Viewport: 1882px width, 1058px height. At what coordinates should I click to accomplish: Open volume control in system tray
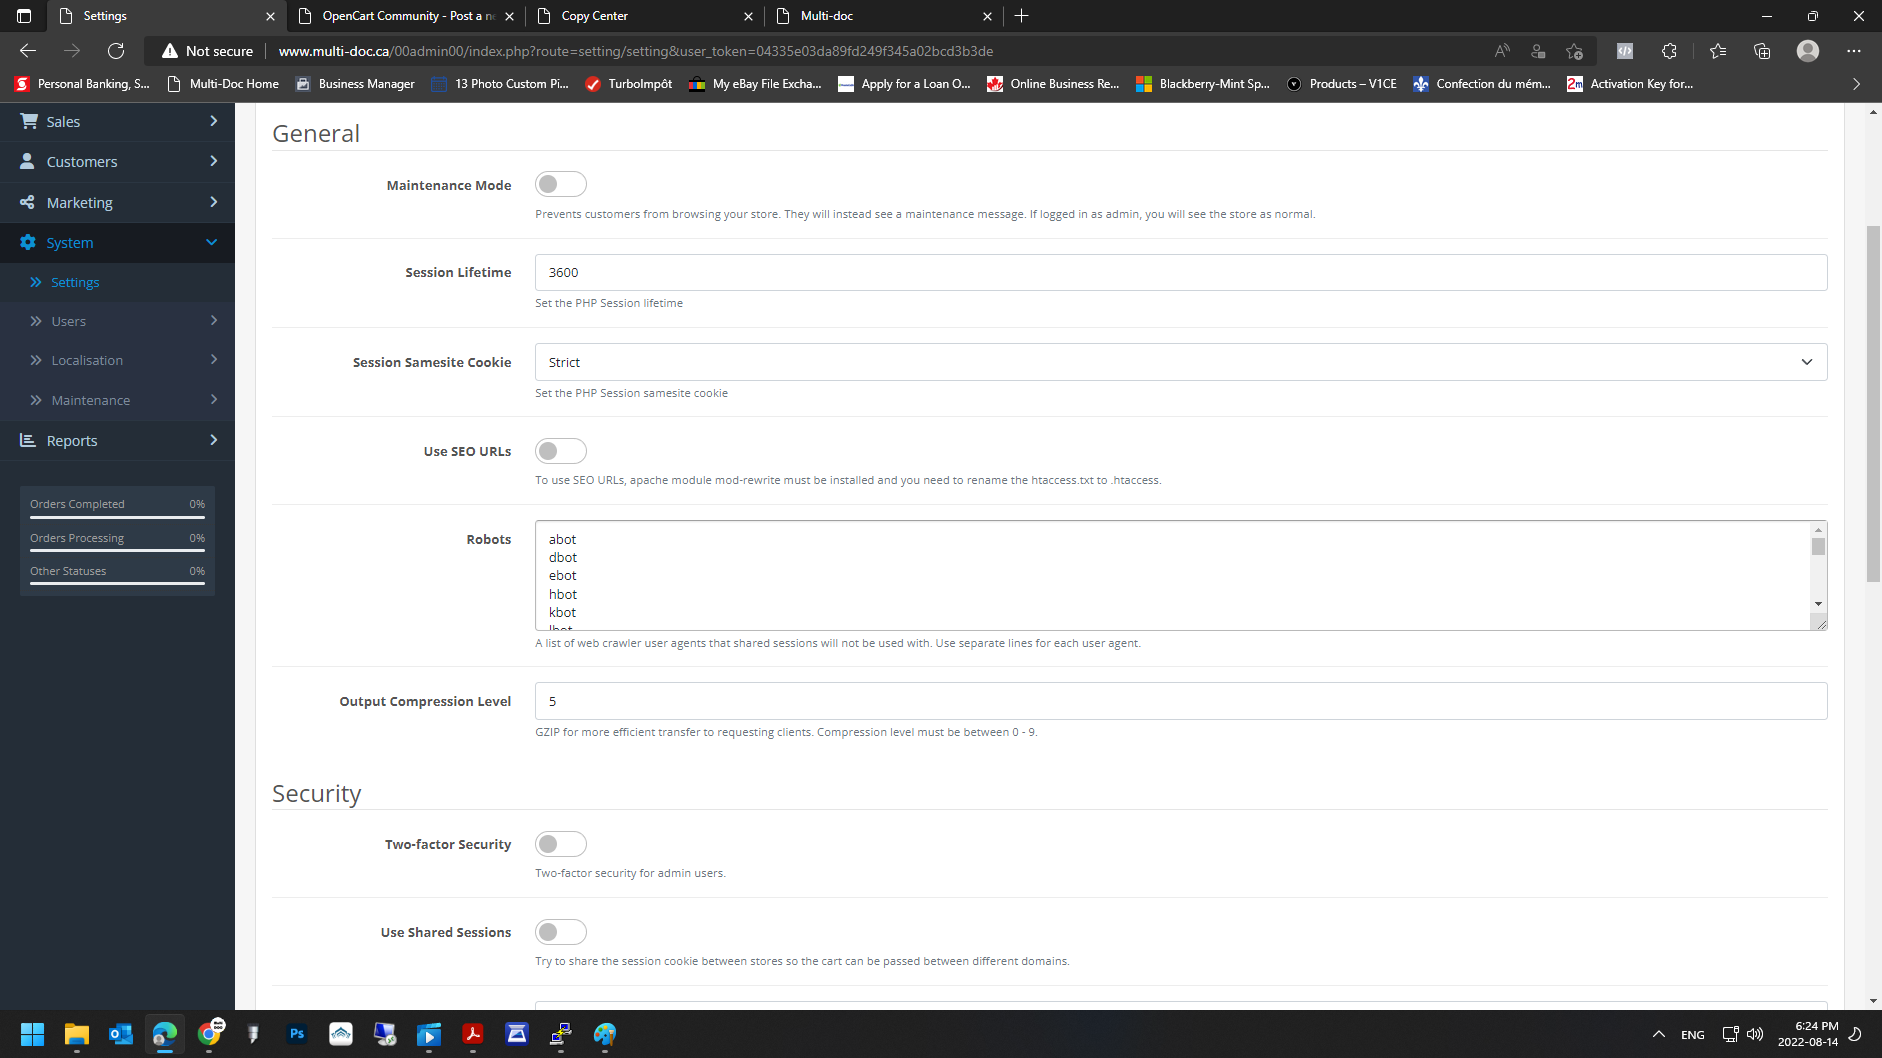click(x=1755, y=1034)
